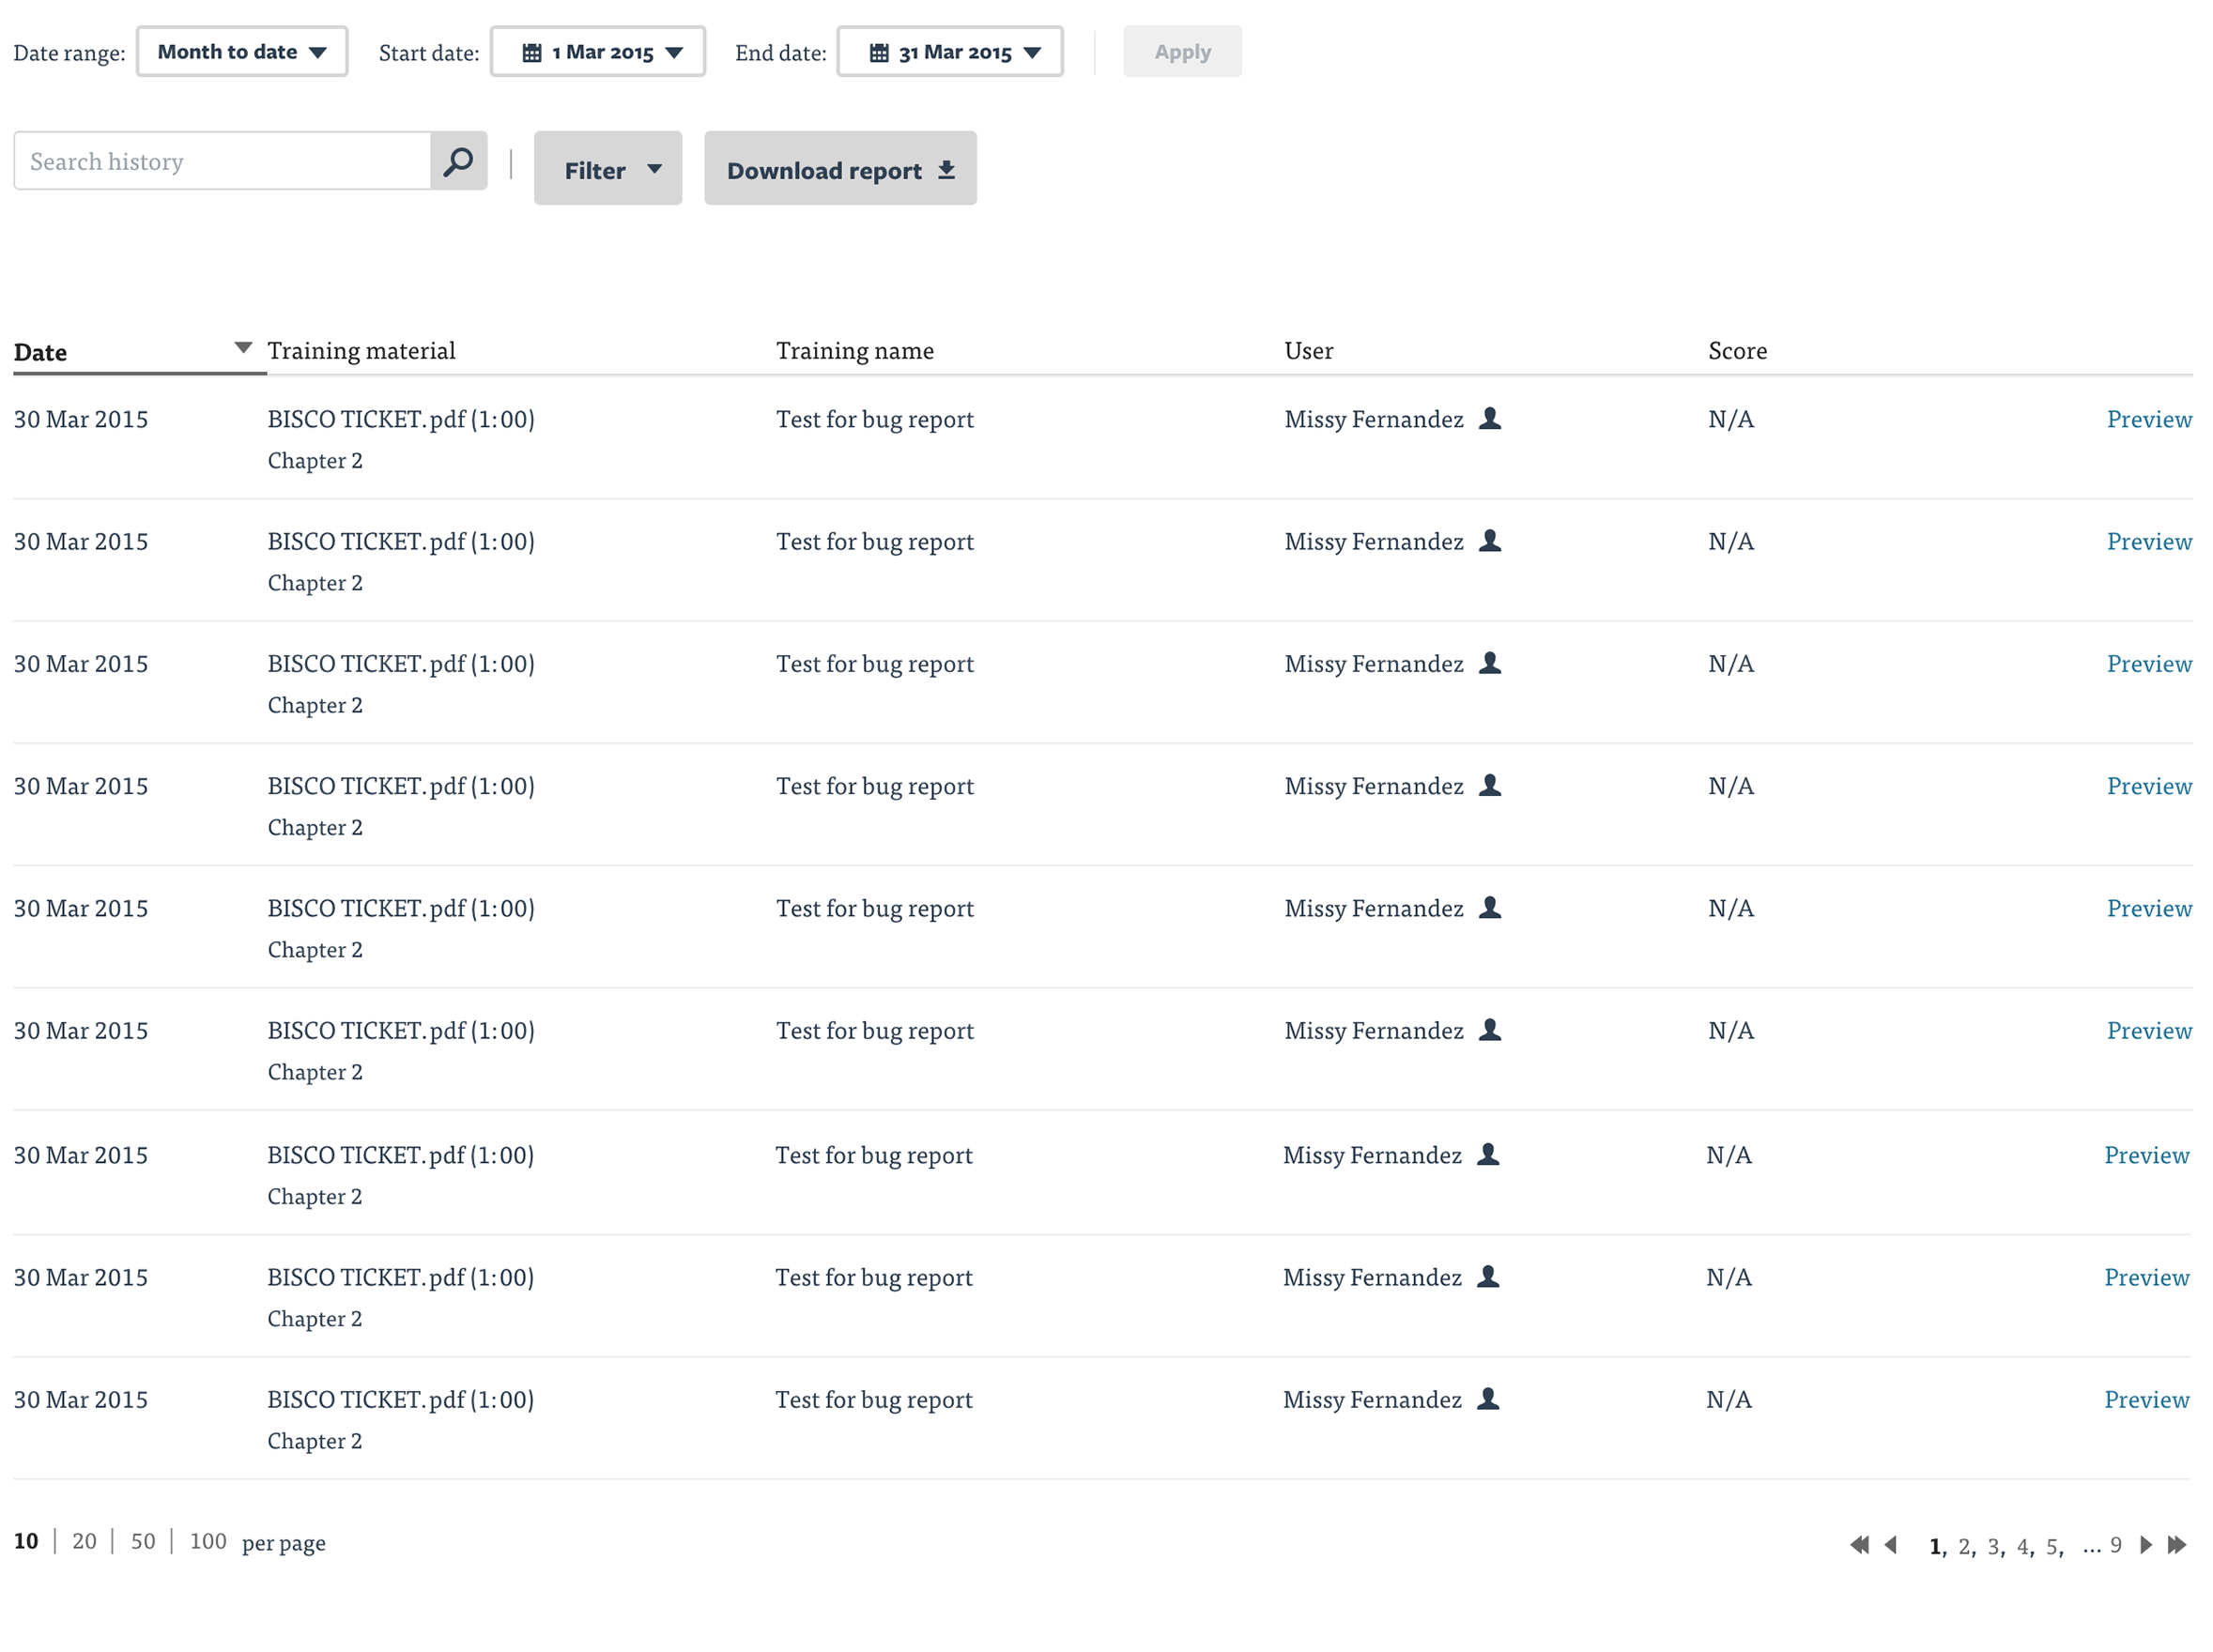The image size is (2213, 1652).
Task: Click the Download report button
Action: tap(840, 168)
